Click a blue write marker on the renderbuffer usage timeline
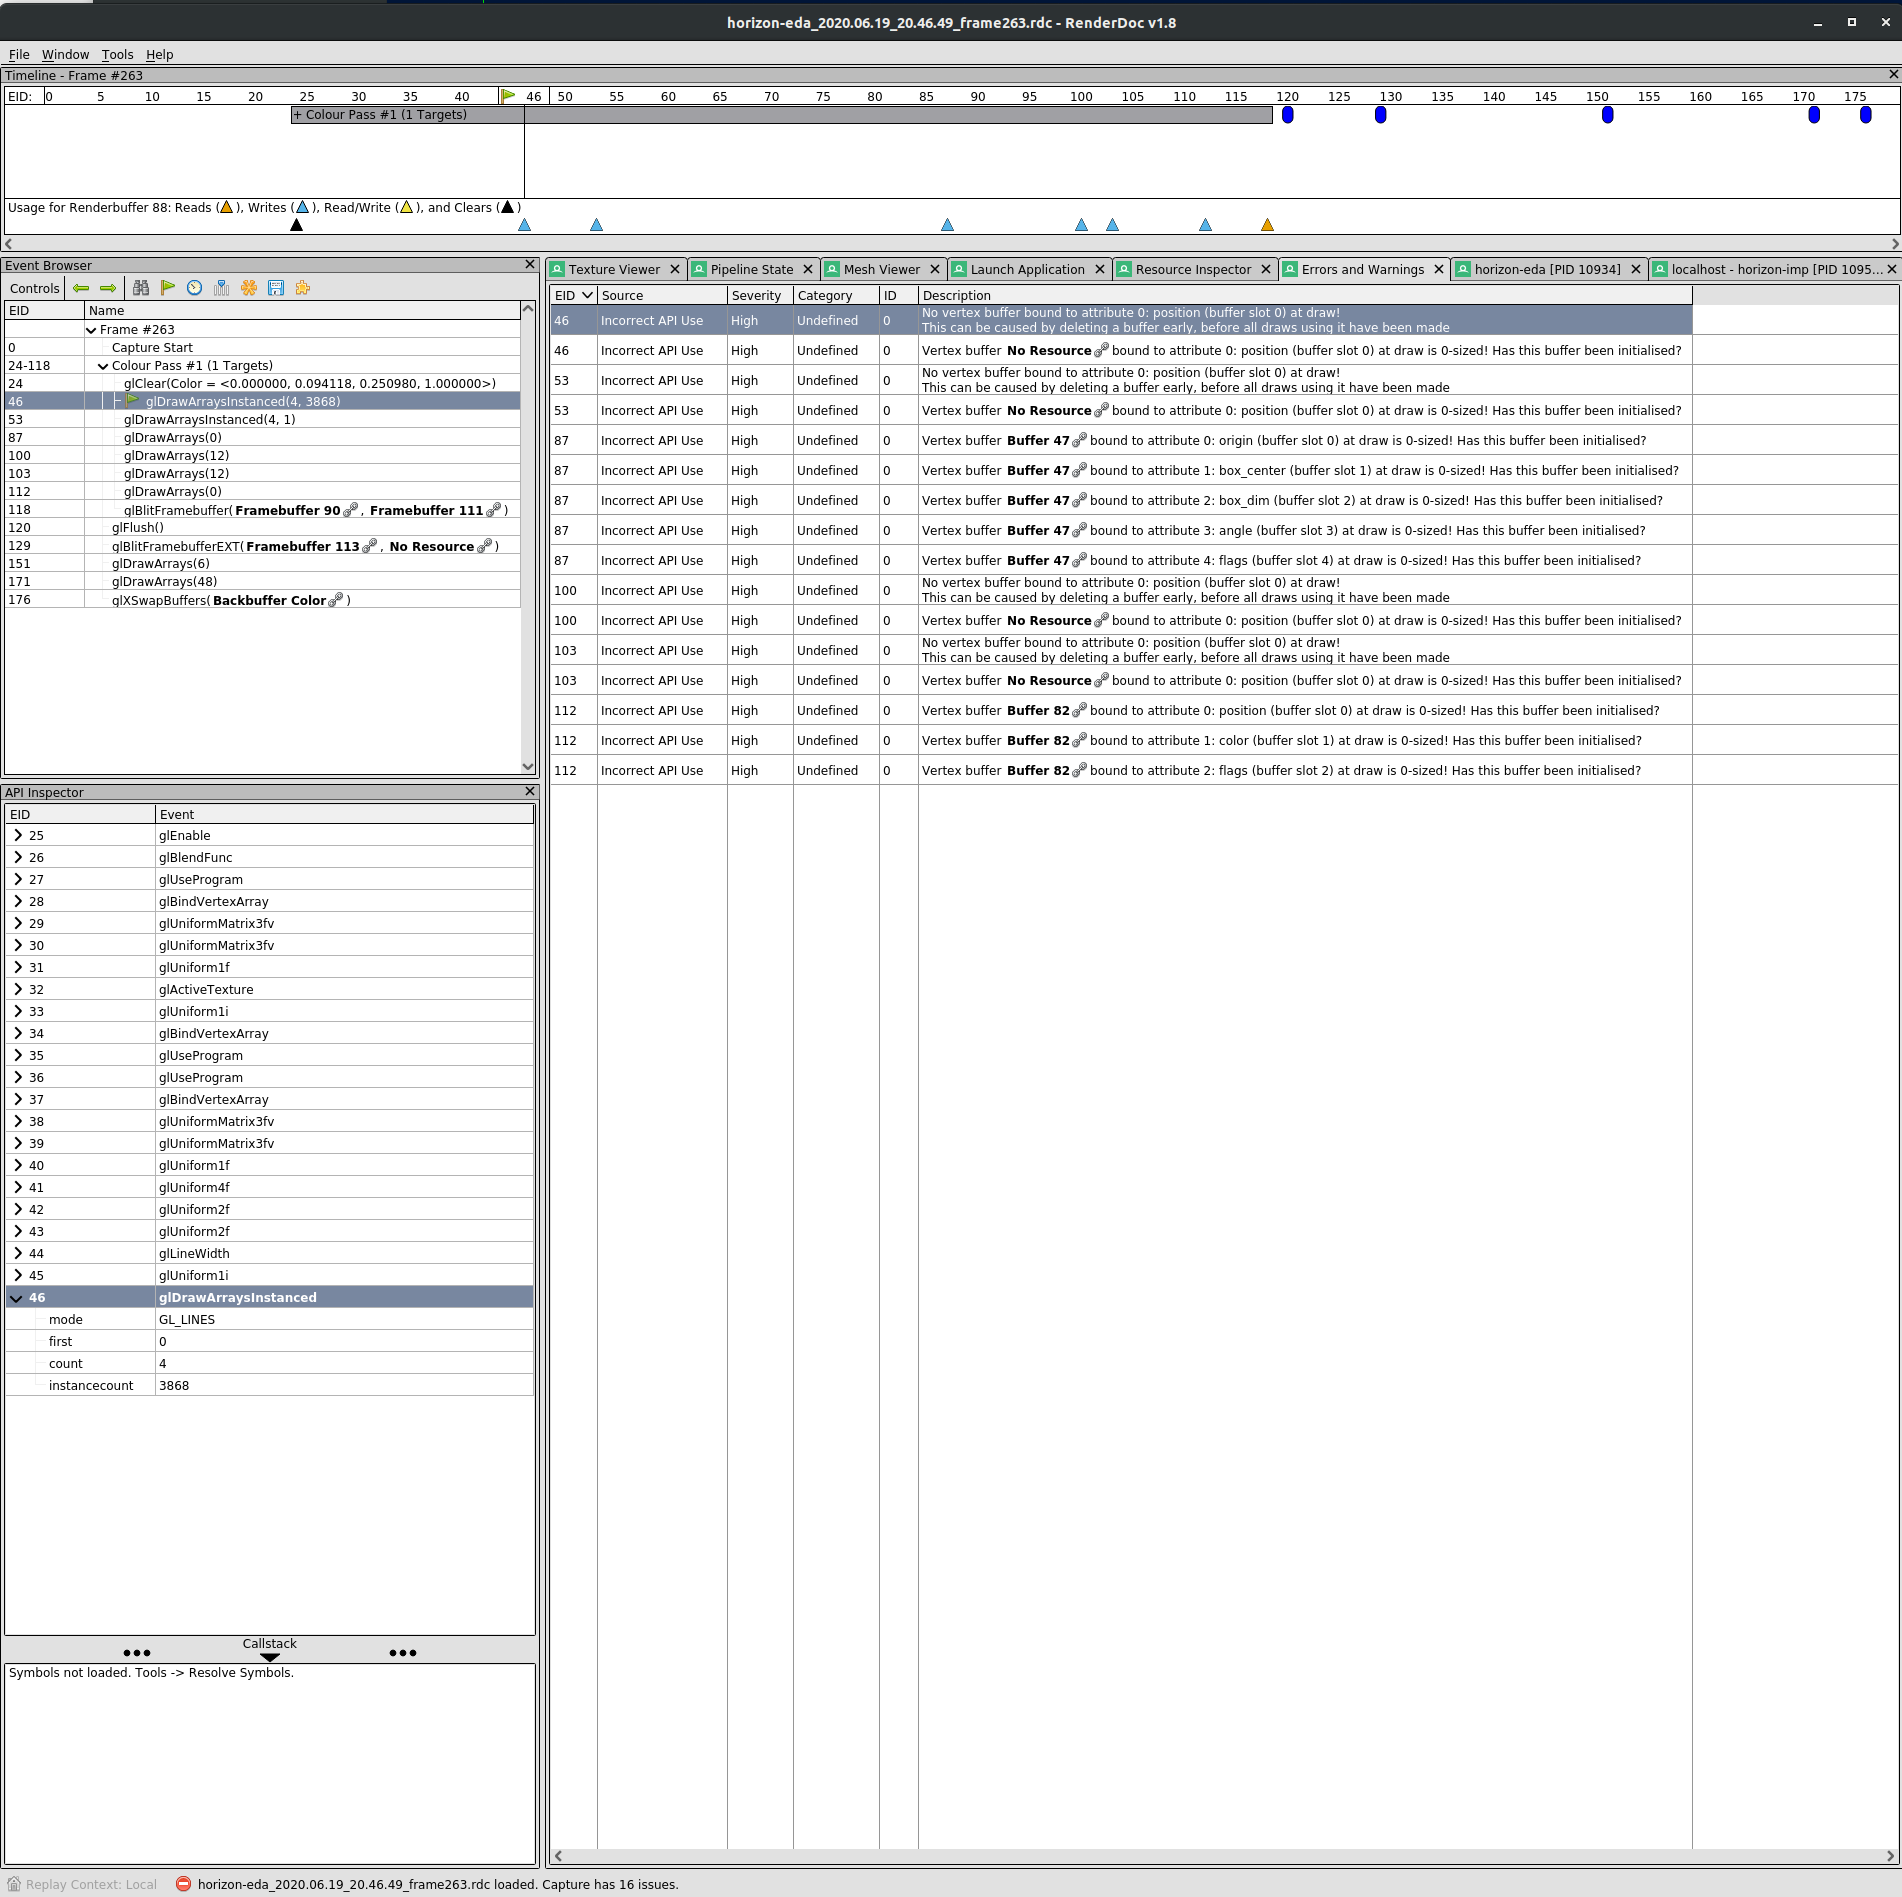This screenshot has height=1897, width=1902. (524, 224)
